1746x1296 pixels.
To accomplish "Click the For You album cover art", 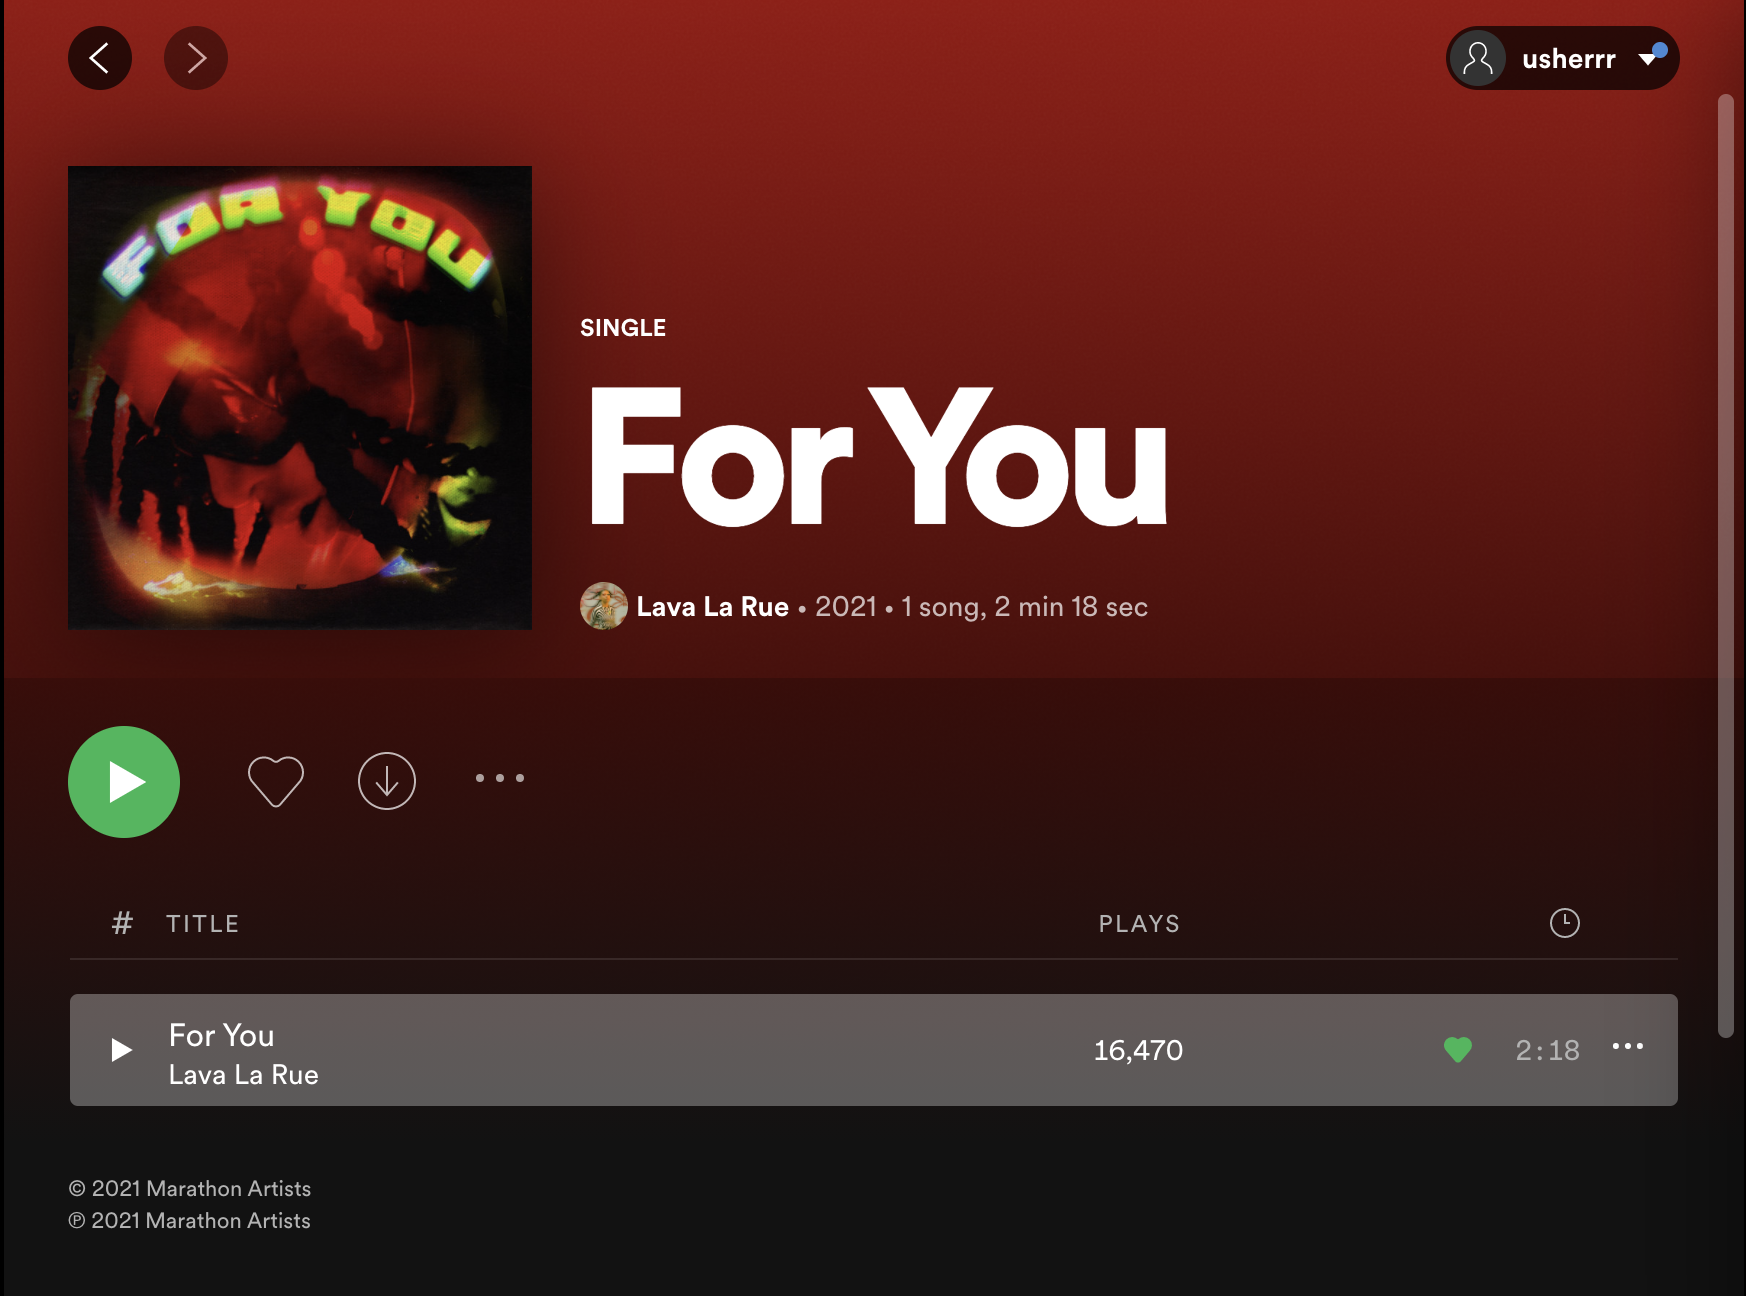I will pyautogui.click(x=300, y=398).
